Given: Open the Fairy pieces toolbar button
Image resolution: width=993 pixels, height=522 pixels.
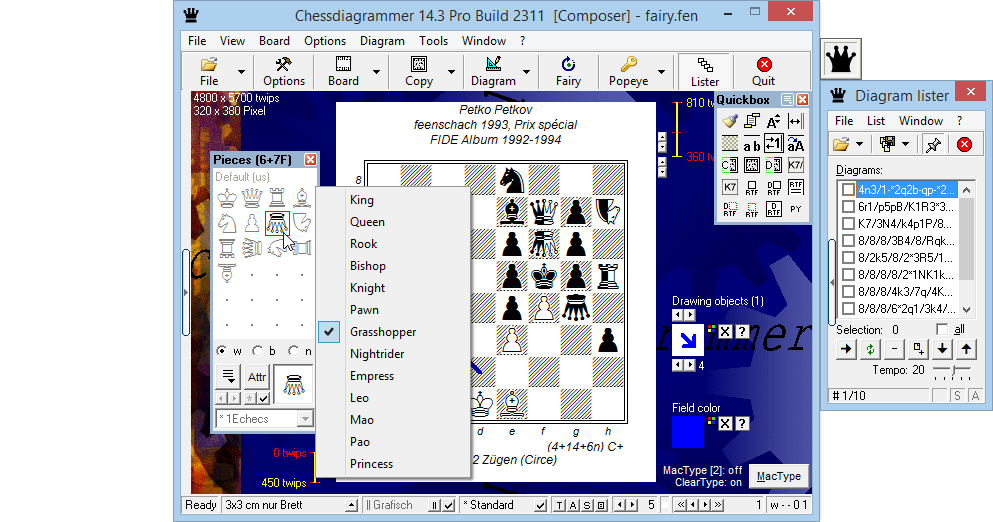Looking at the screenshot, I should [x=568, y=71].
